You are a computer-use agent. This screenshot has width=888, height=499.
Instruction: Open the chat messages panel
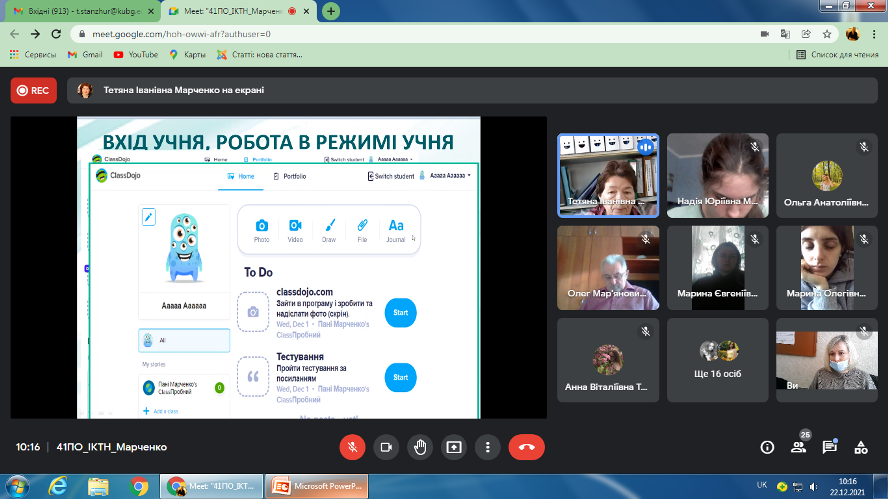(x=829, y=447)
